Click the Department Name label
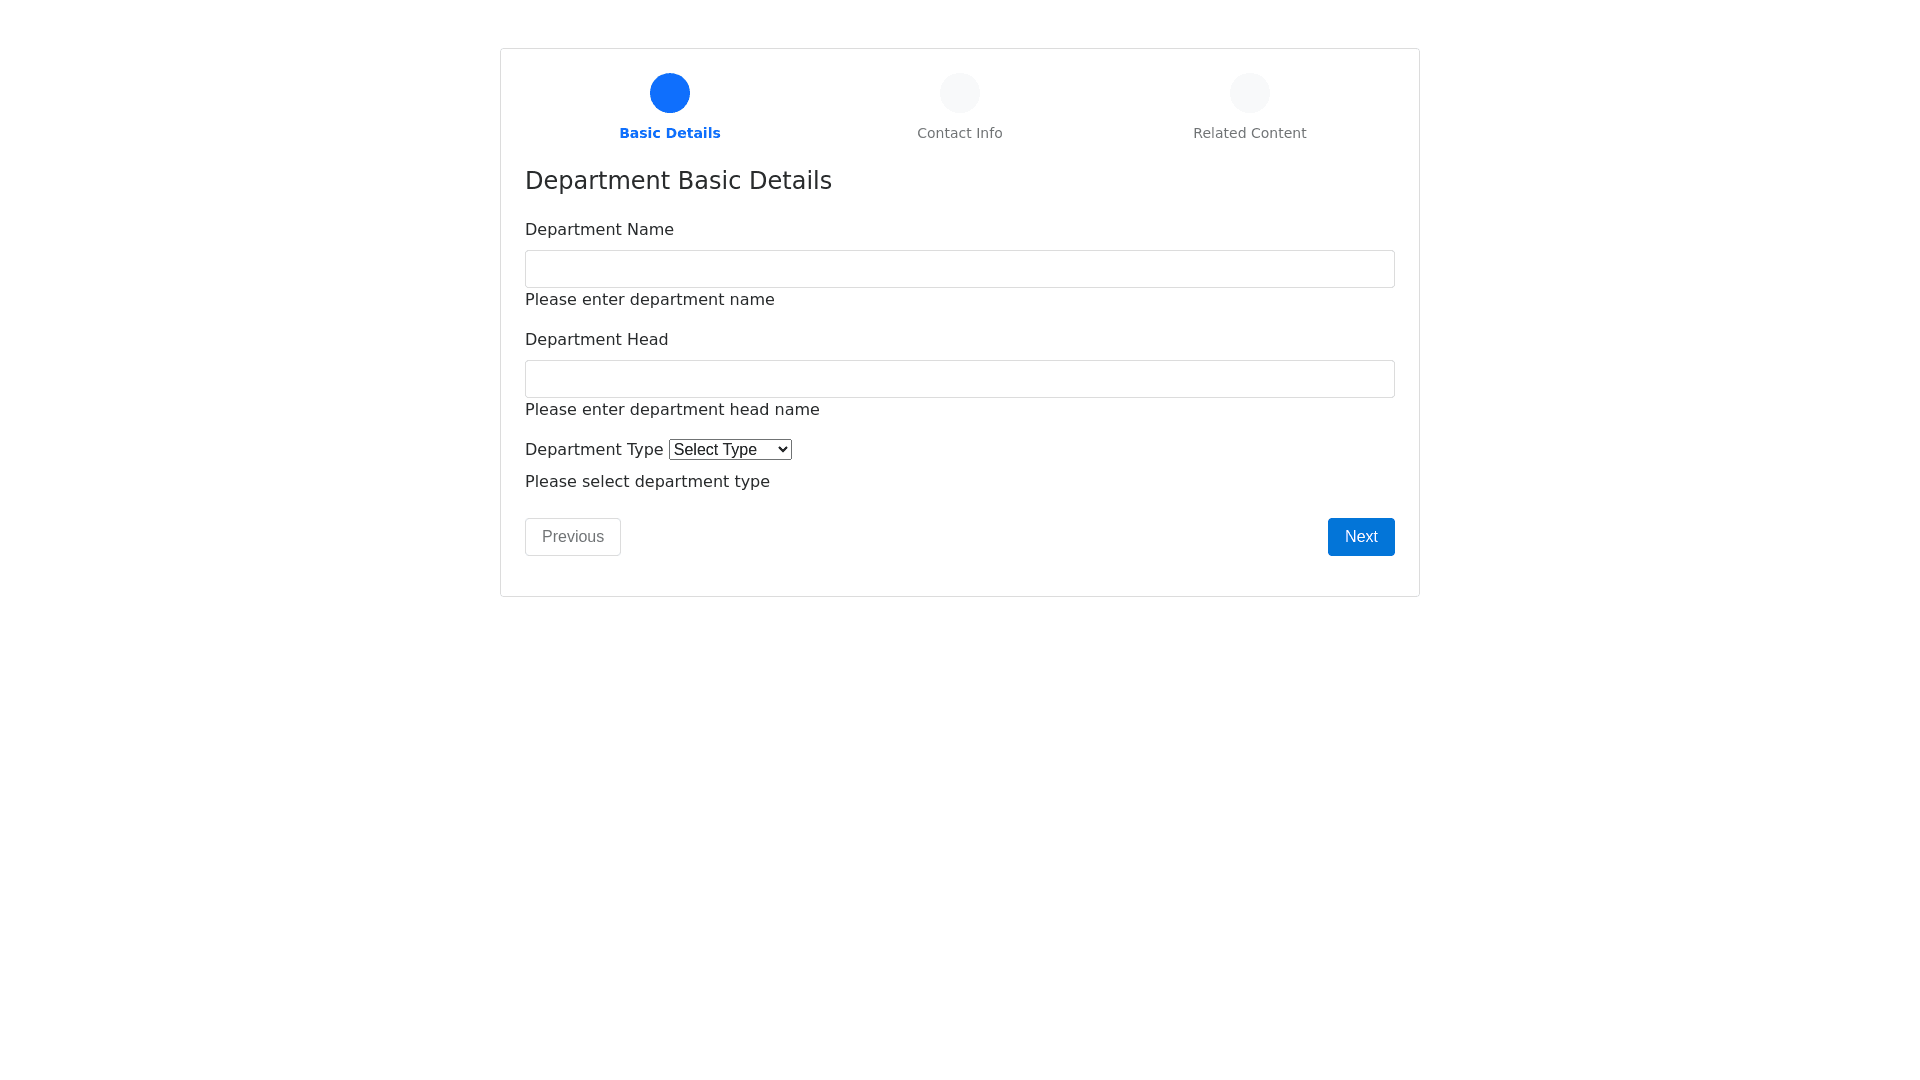 click(599, 230)
